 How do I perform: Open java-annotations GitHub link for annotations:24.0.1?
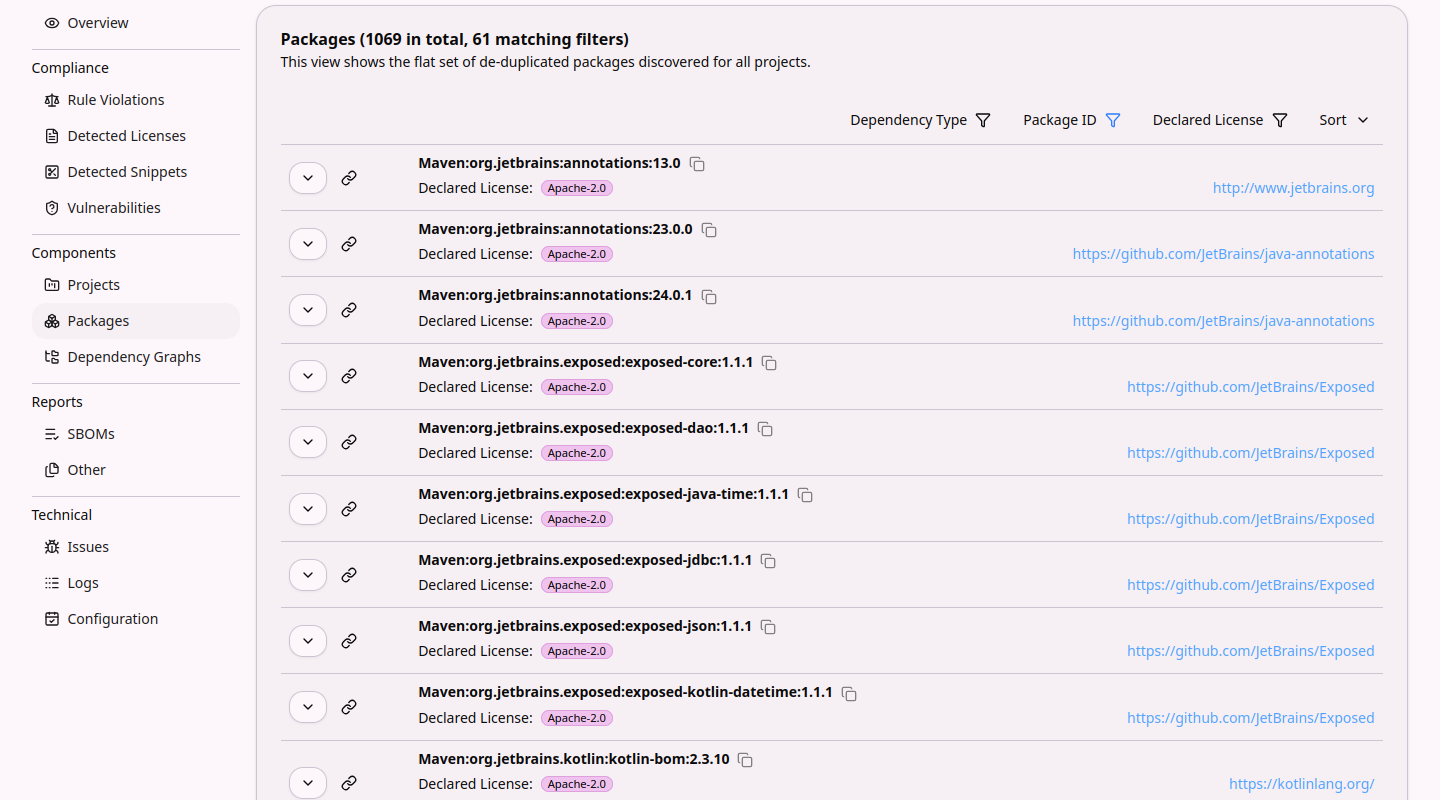click(x=1223, y=321)
